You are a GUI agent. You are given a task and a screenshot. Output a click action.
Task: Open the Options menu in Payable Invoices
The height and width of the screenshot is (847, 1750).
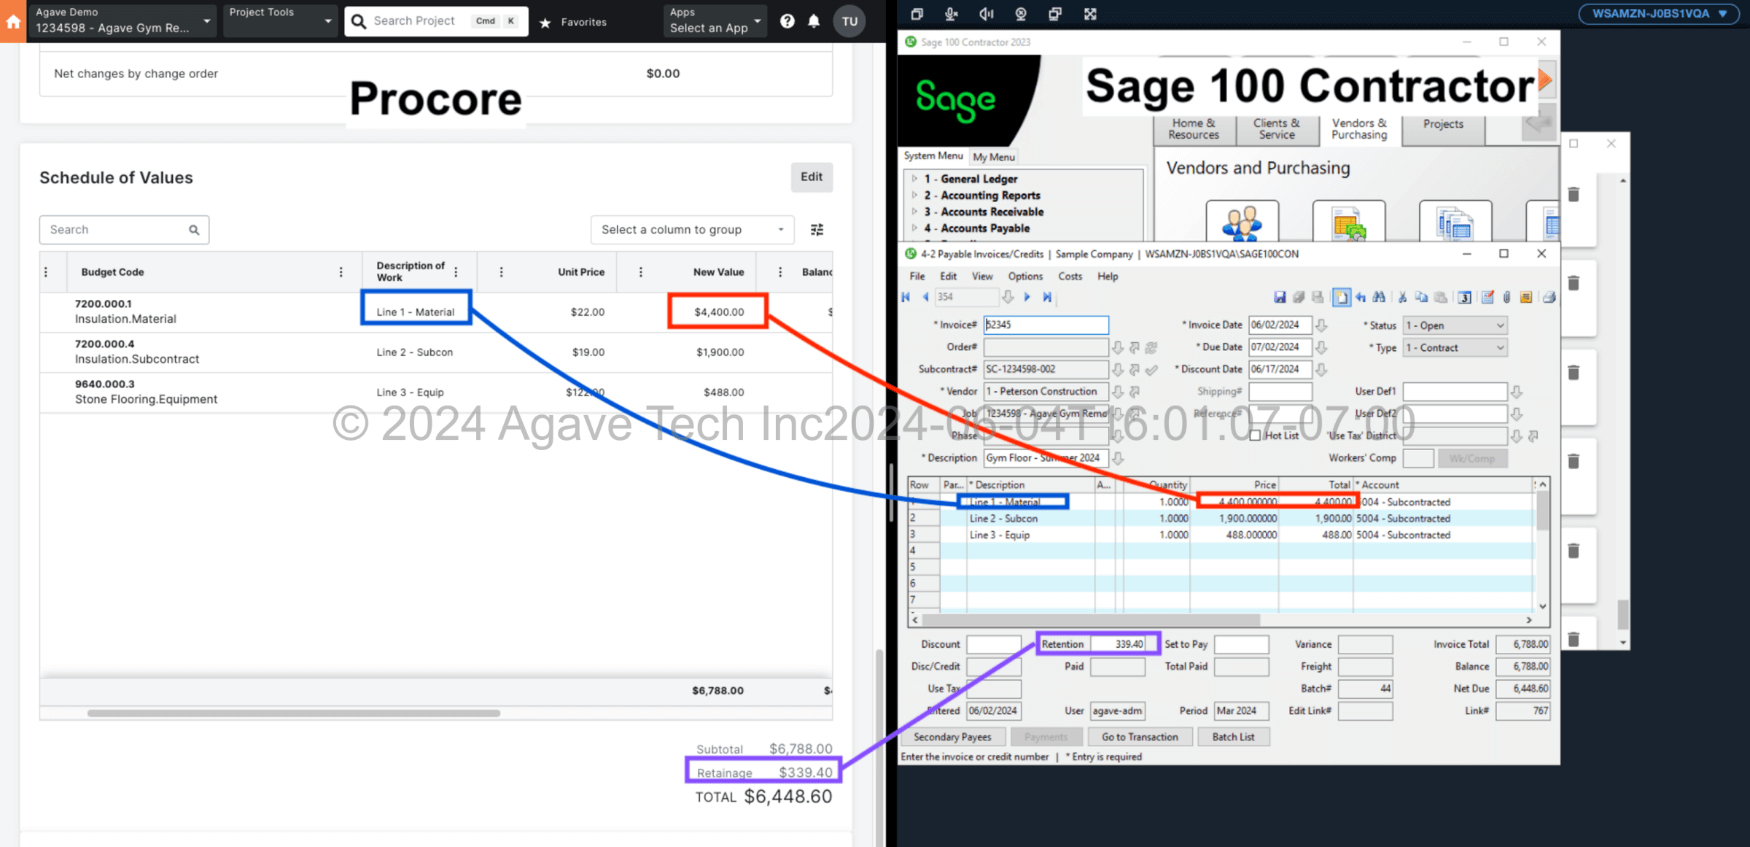1025,277
